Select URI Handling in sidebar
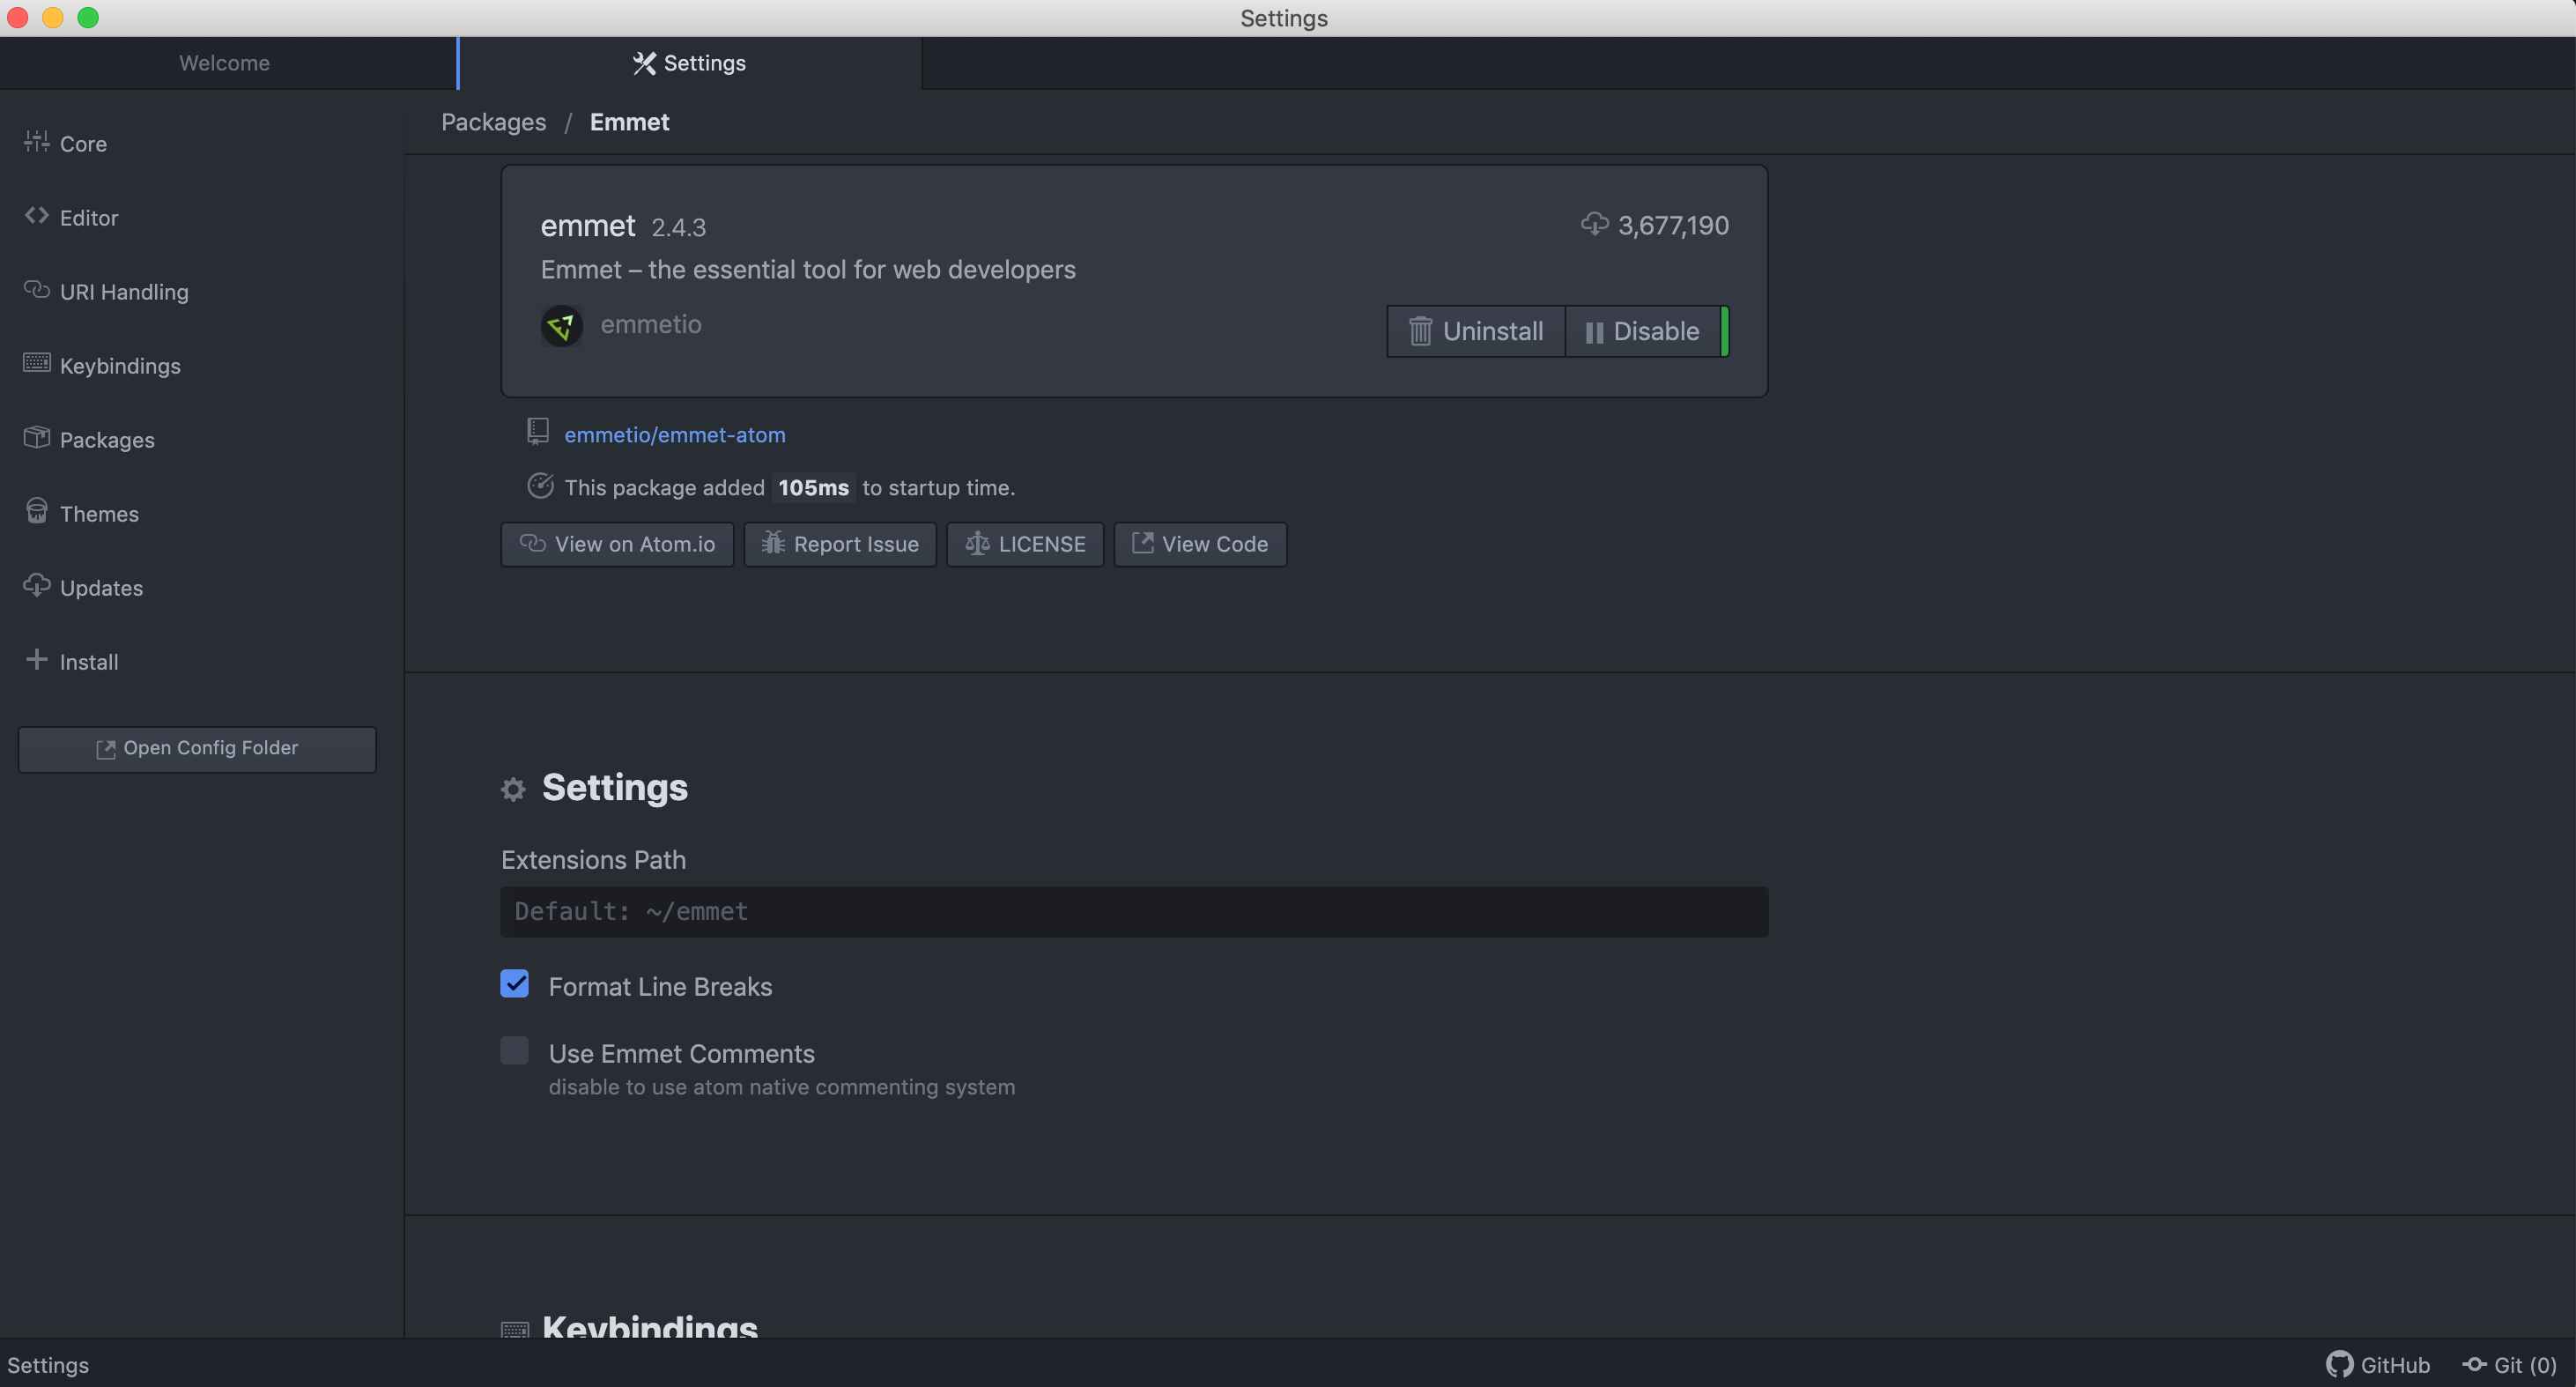This screenshot has height=1387, width=2576. click(123, 292)
